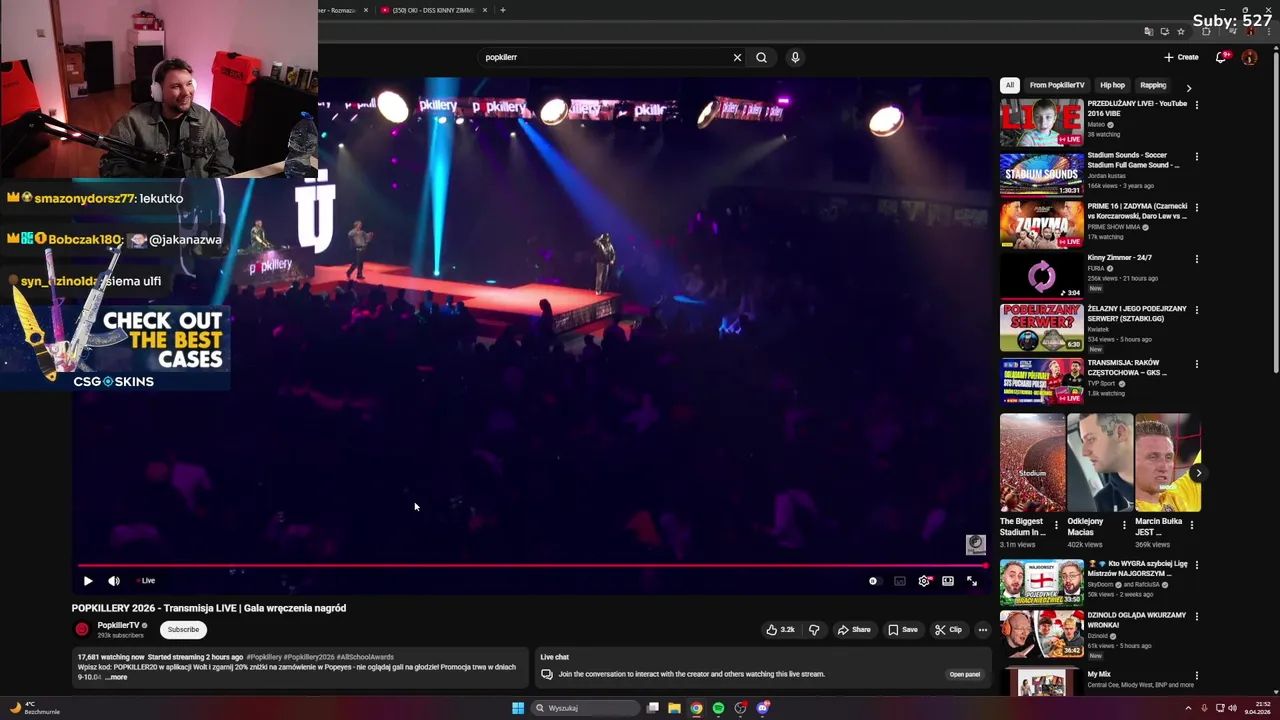This screenshot has width=1280, height=720.
Task: Select the Rapping filter chip
Action: (1153, 85)
